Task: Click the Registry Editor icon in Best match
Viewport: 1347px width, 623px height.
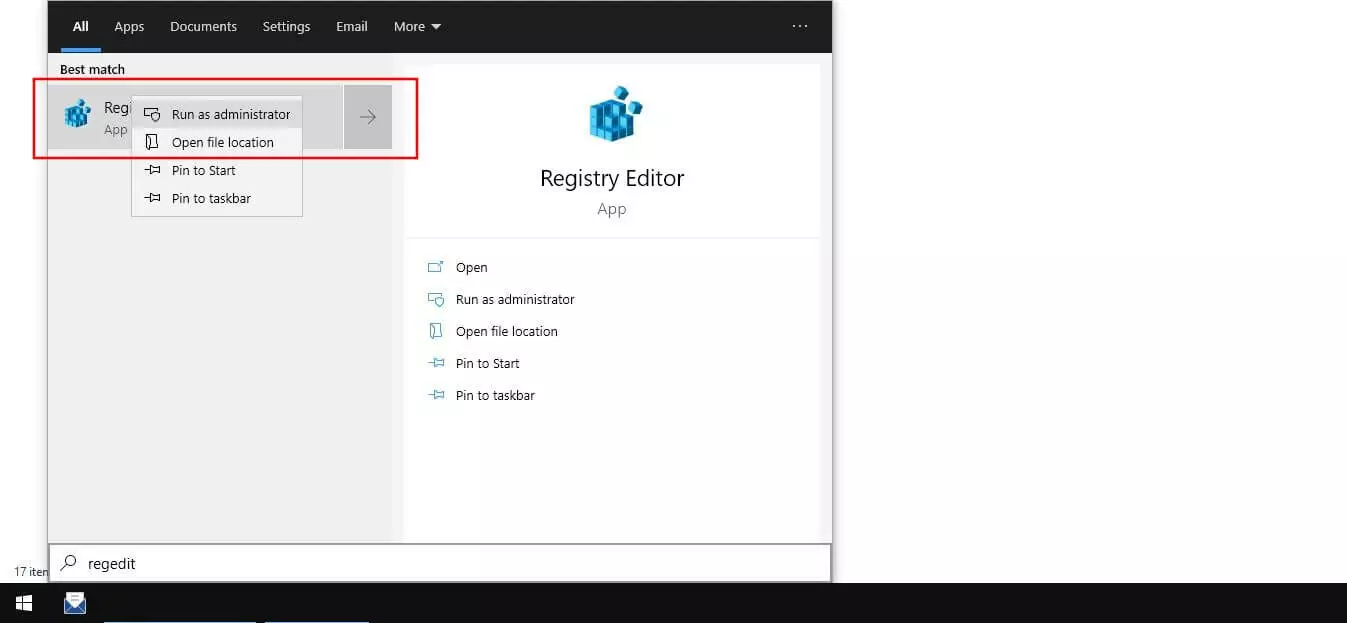Action: coord(77,116)
